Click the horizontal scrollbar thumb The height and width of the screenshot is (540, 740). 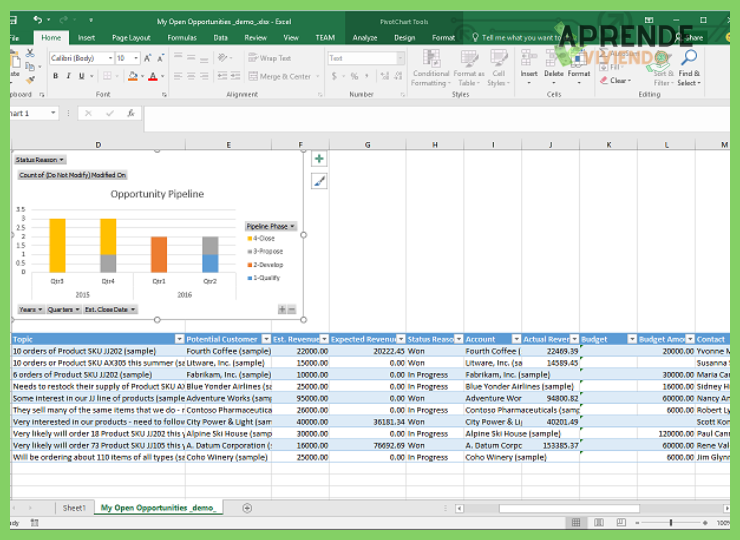pos(569,508)
